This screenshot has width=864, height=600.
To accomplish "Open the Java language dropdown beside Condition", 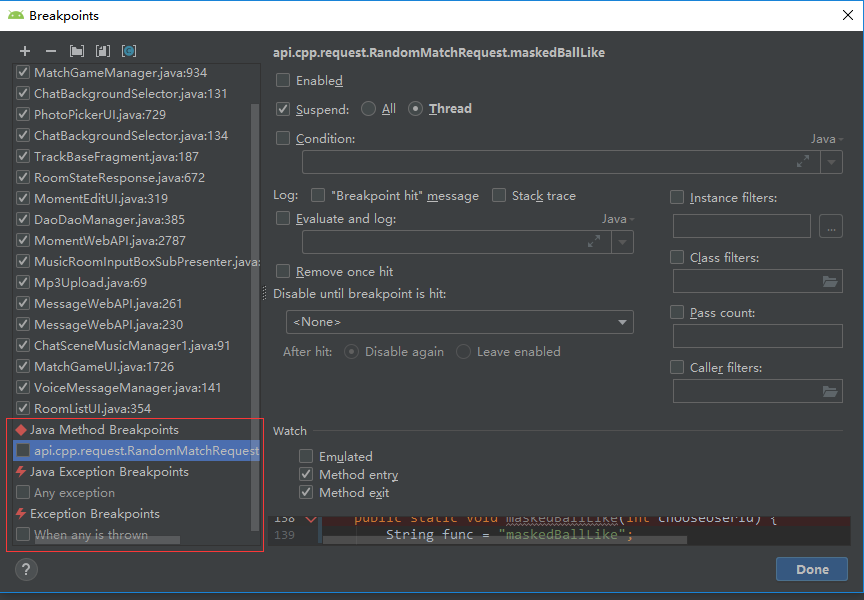I will coord(825,138).
